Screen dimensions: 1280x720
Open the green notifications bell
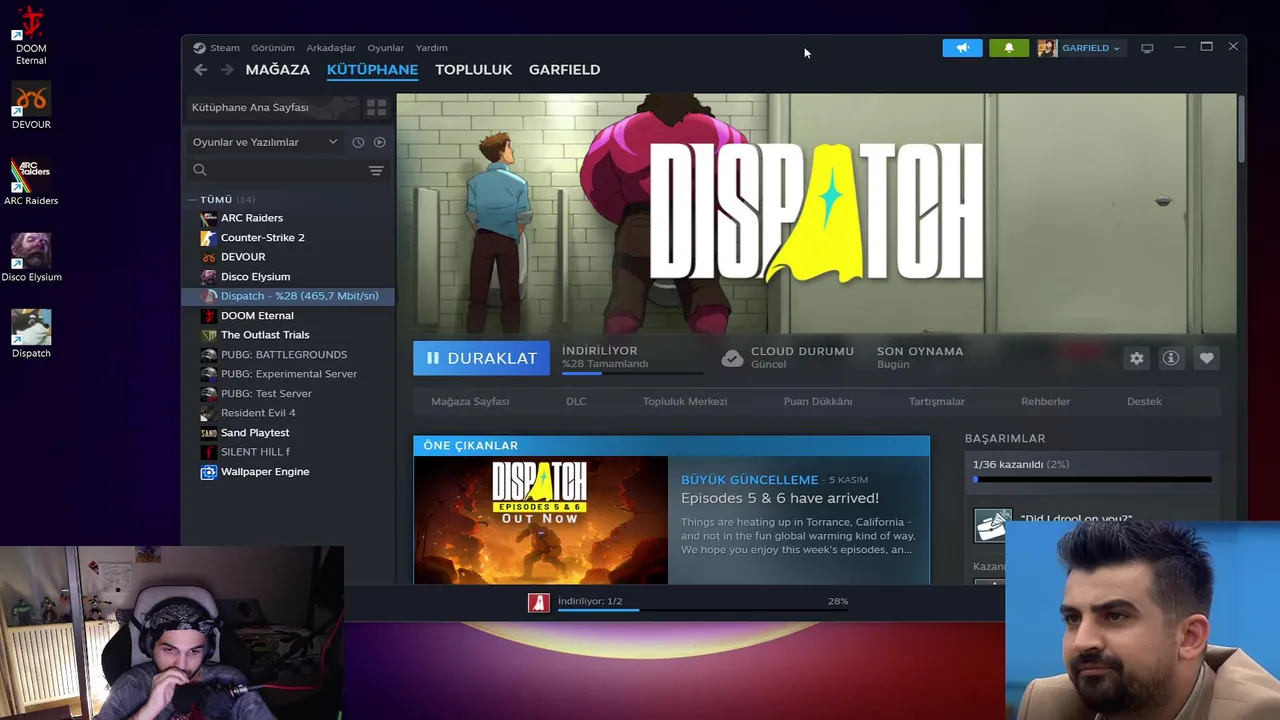coord(1008,48)
